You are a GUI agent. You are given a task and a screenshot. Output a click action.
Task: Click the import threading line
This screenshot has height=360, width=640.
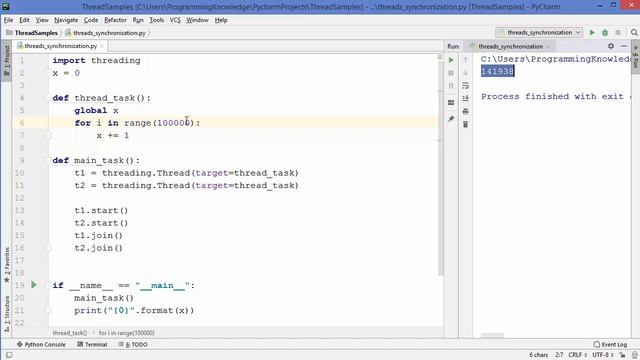click(x=96, y=60)
